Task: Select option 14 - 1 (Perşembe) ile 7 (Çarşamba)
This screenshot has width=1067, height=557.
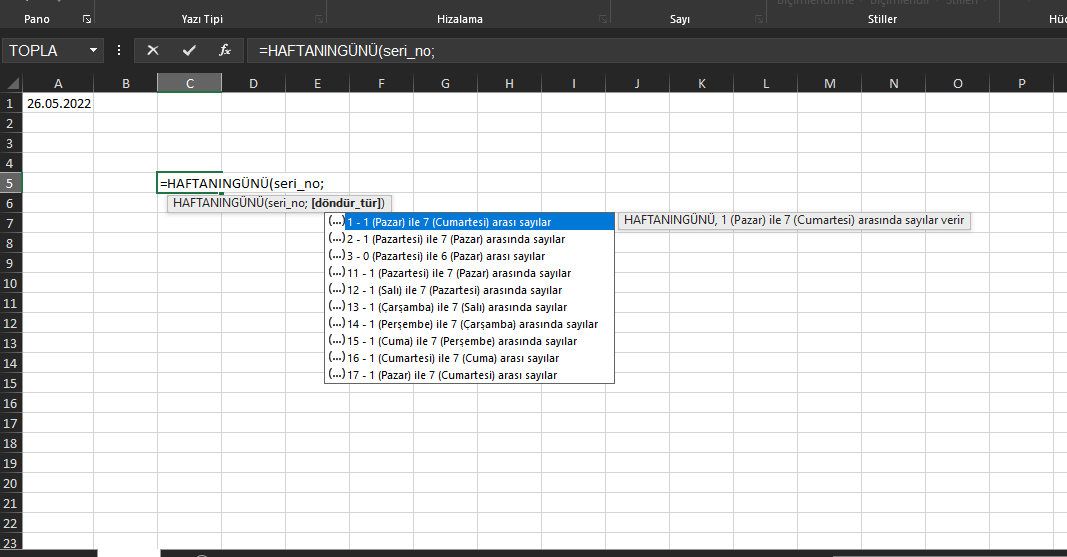Action: pos(470,324)
